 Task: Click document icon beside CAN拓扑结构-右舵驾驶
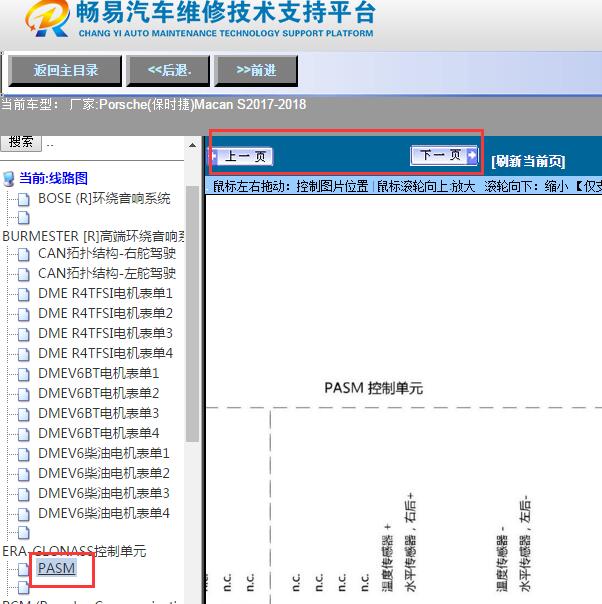pos(23,254)
